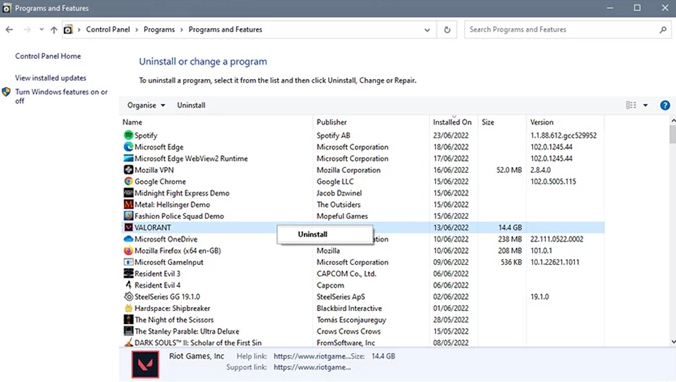This screenshot has height=382, width=676.
Task: Click the search magnifier icon
Action: (663, 30)
